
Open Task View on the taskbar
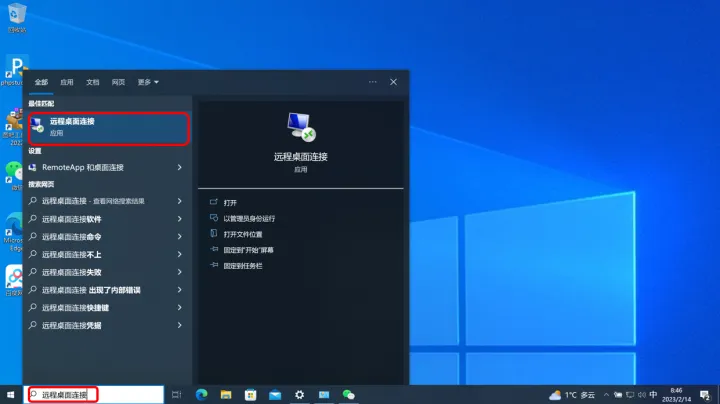[176, 395]
